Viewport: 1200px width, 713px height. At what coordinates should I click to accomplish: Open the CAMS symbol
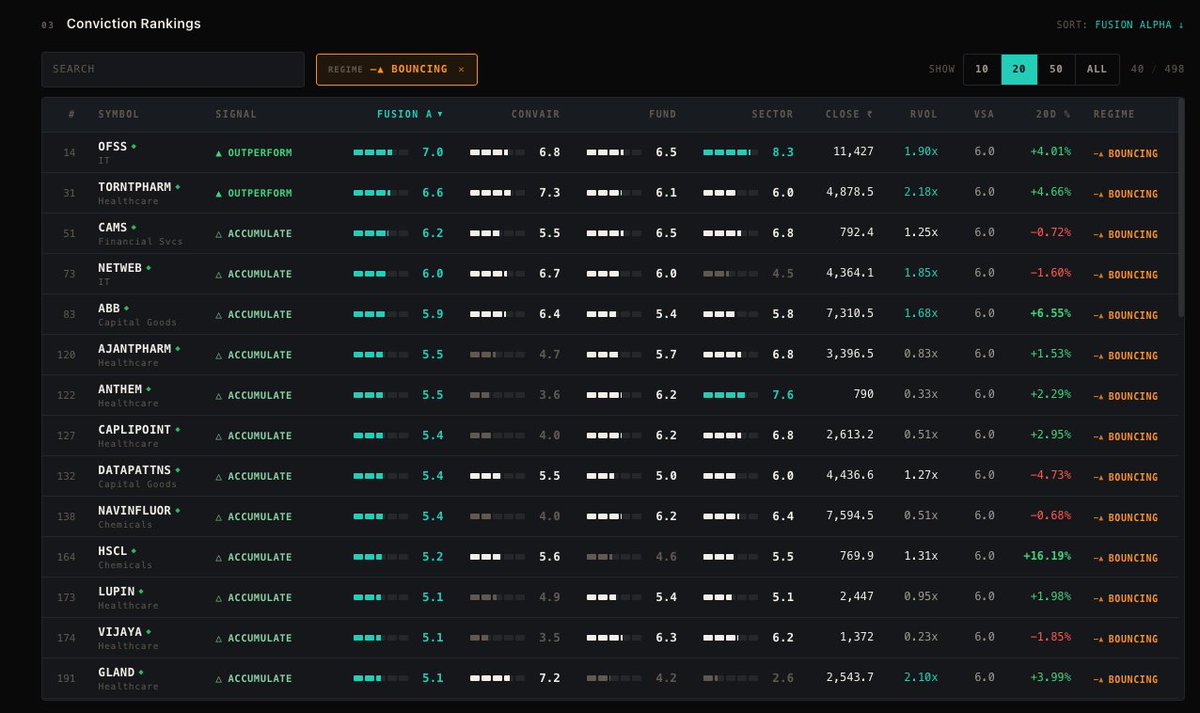tap(112, 227)
